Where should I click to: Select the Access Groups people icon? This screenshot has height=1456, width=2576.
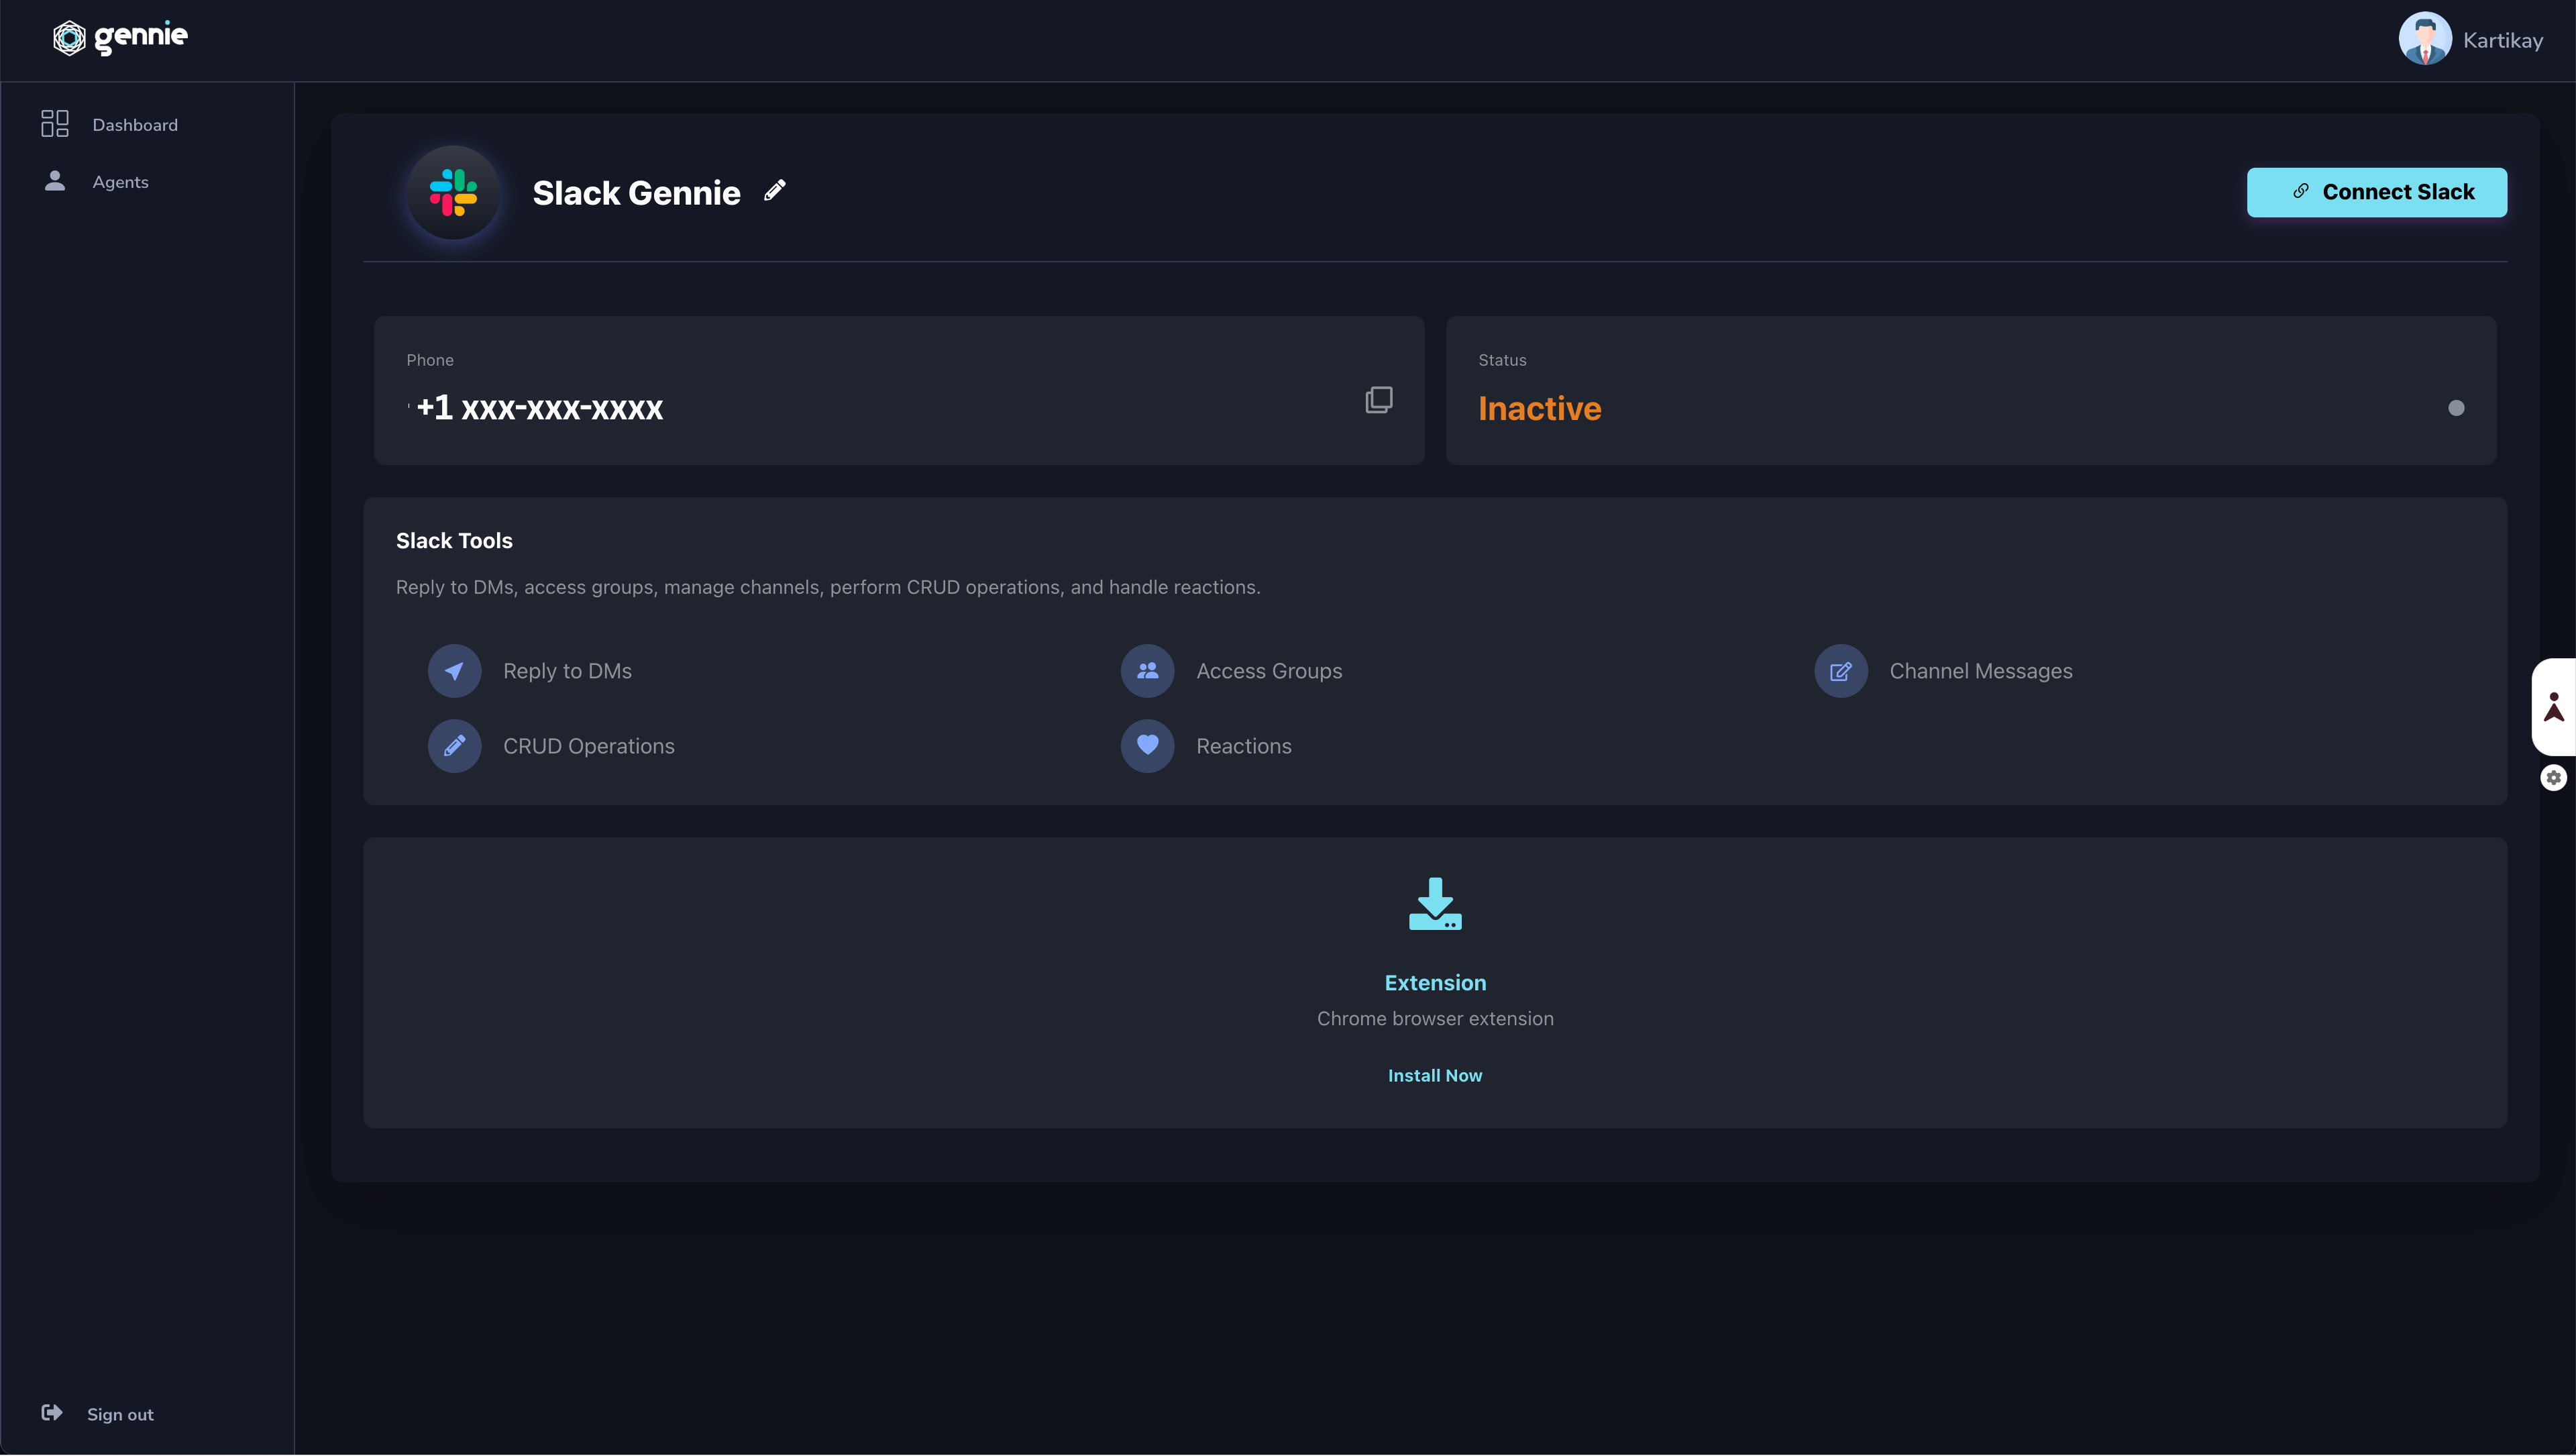[x=1147, y=671]
